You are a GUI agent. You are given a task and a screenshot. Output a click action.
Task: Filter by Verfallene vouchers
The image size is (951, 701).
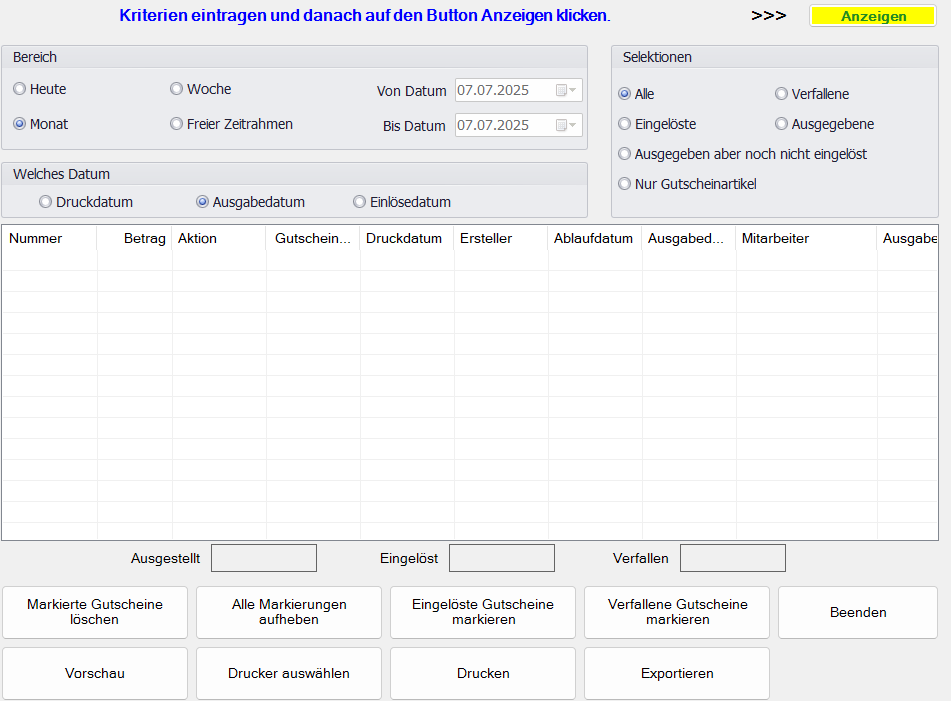[x=782, y=94]
